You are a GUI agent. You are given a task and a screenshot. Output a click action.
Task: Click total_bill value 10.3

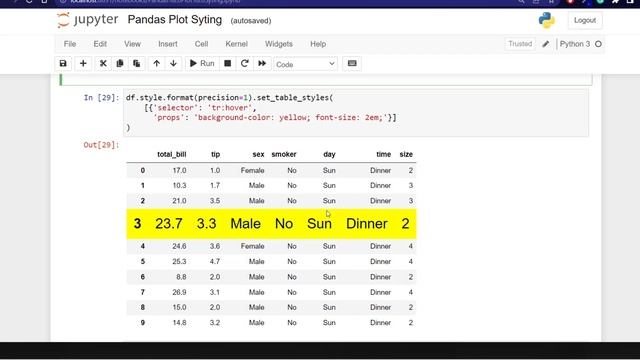tap(179, 185)
